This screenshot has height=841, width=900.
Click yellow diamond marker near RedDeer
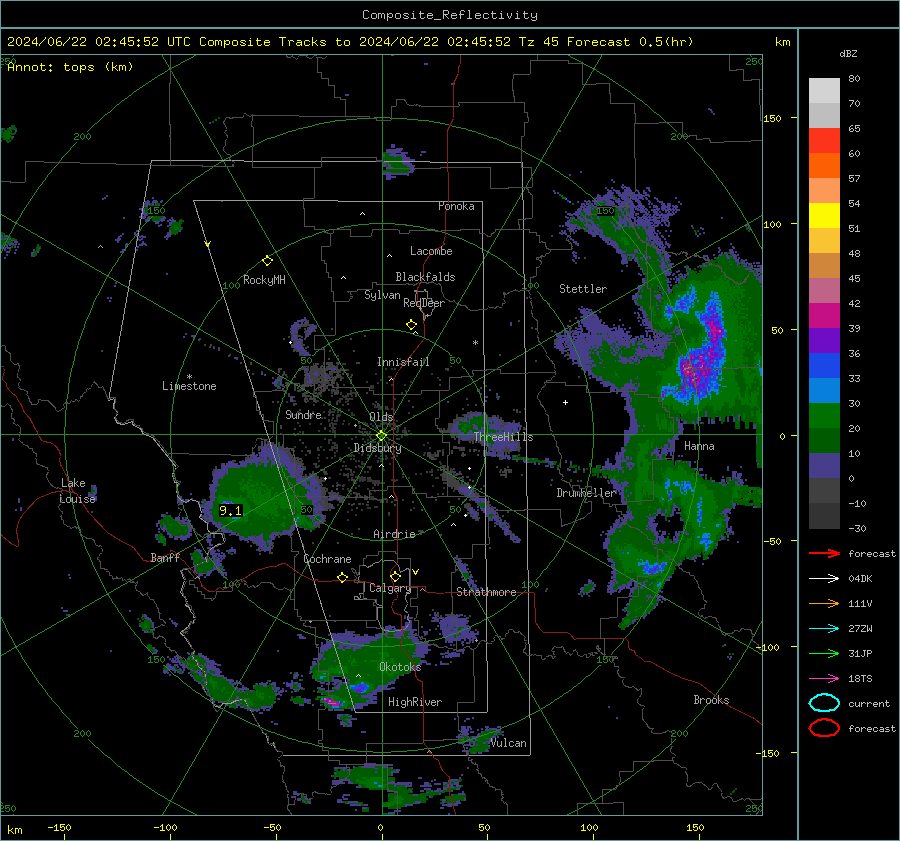(411, 325)
